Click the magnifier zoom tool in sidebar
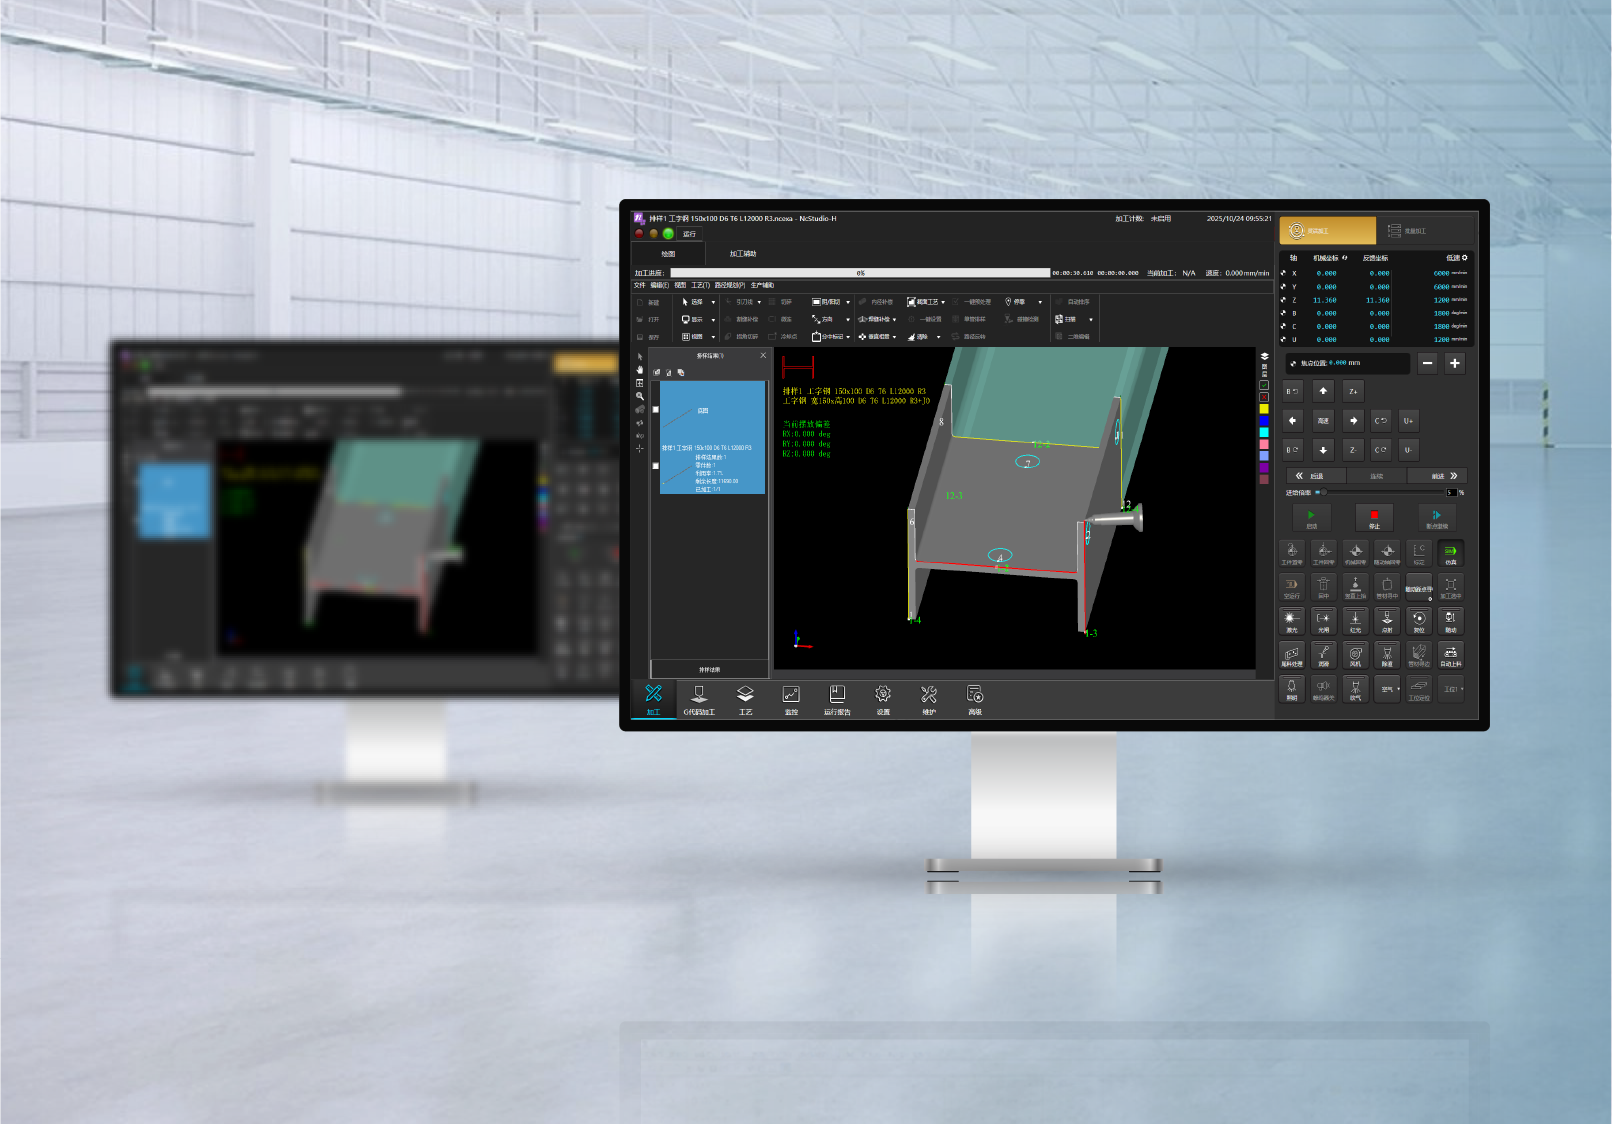 [x=640, y=396]
